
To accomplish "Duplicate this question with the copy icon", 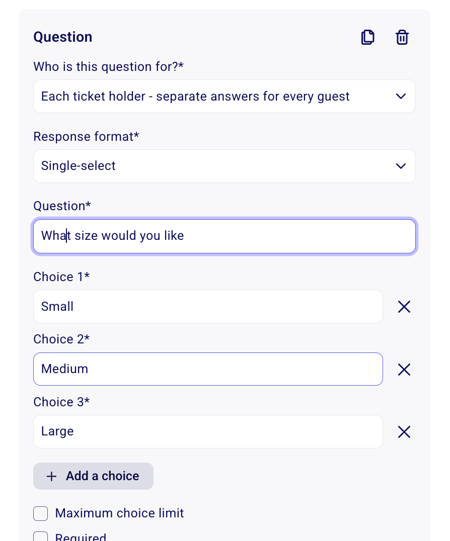I will click(368, 37).
